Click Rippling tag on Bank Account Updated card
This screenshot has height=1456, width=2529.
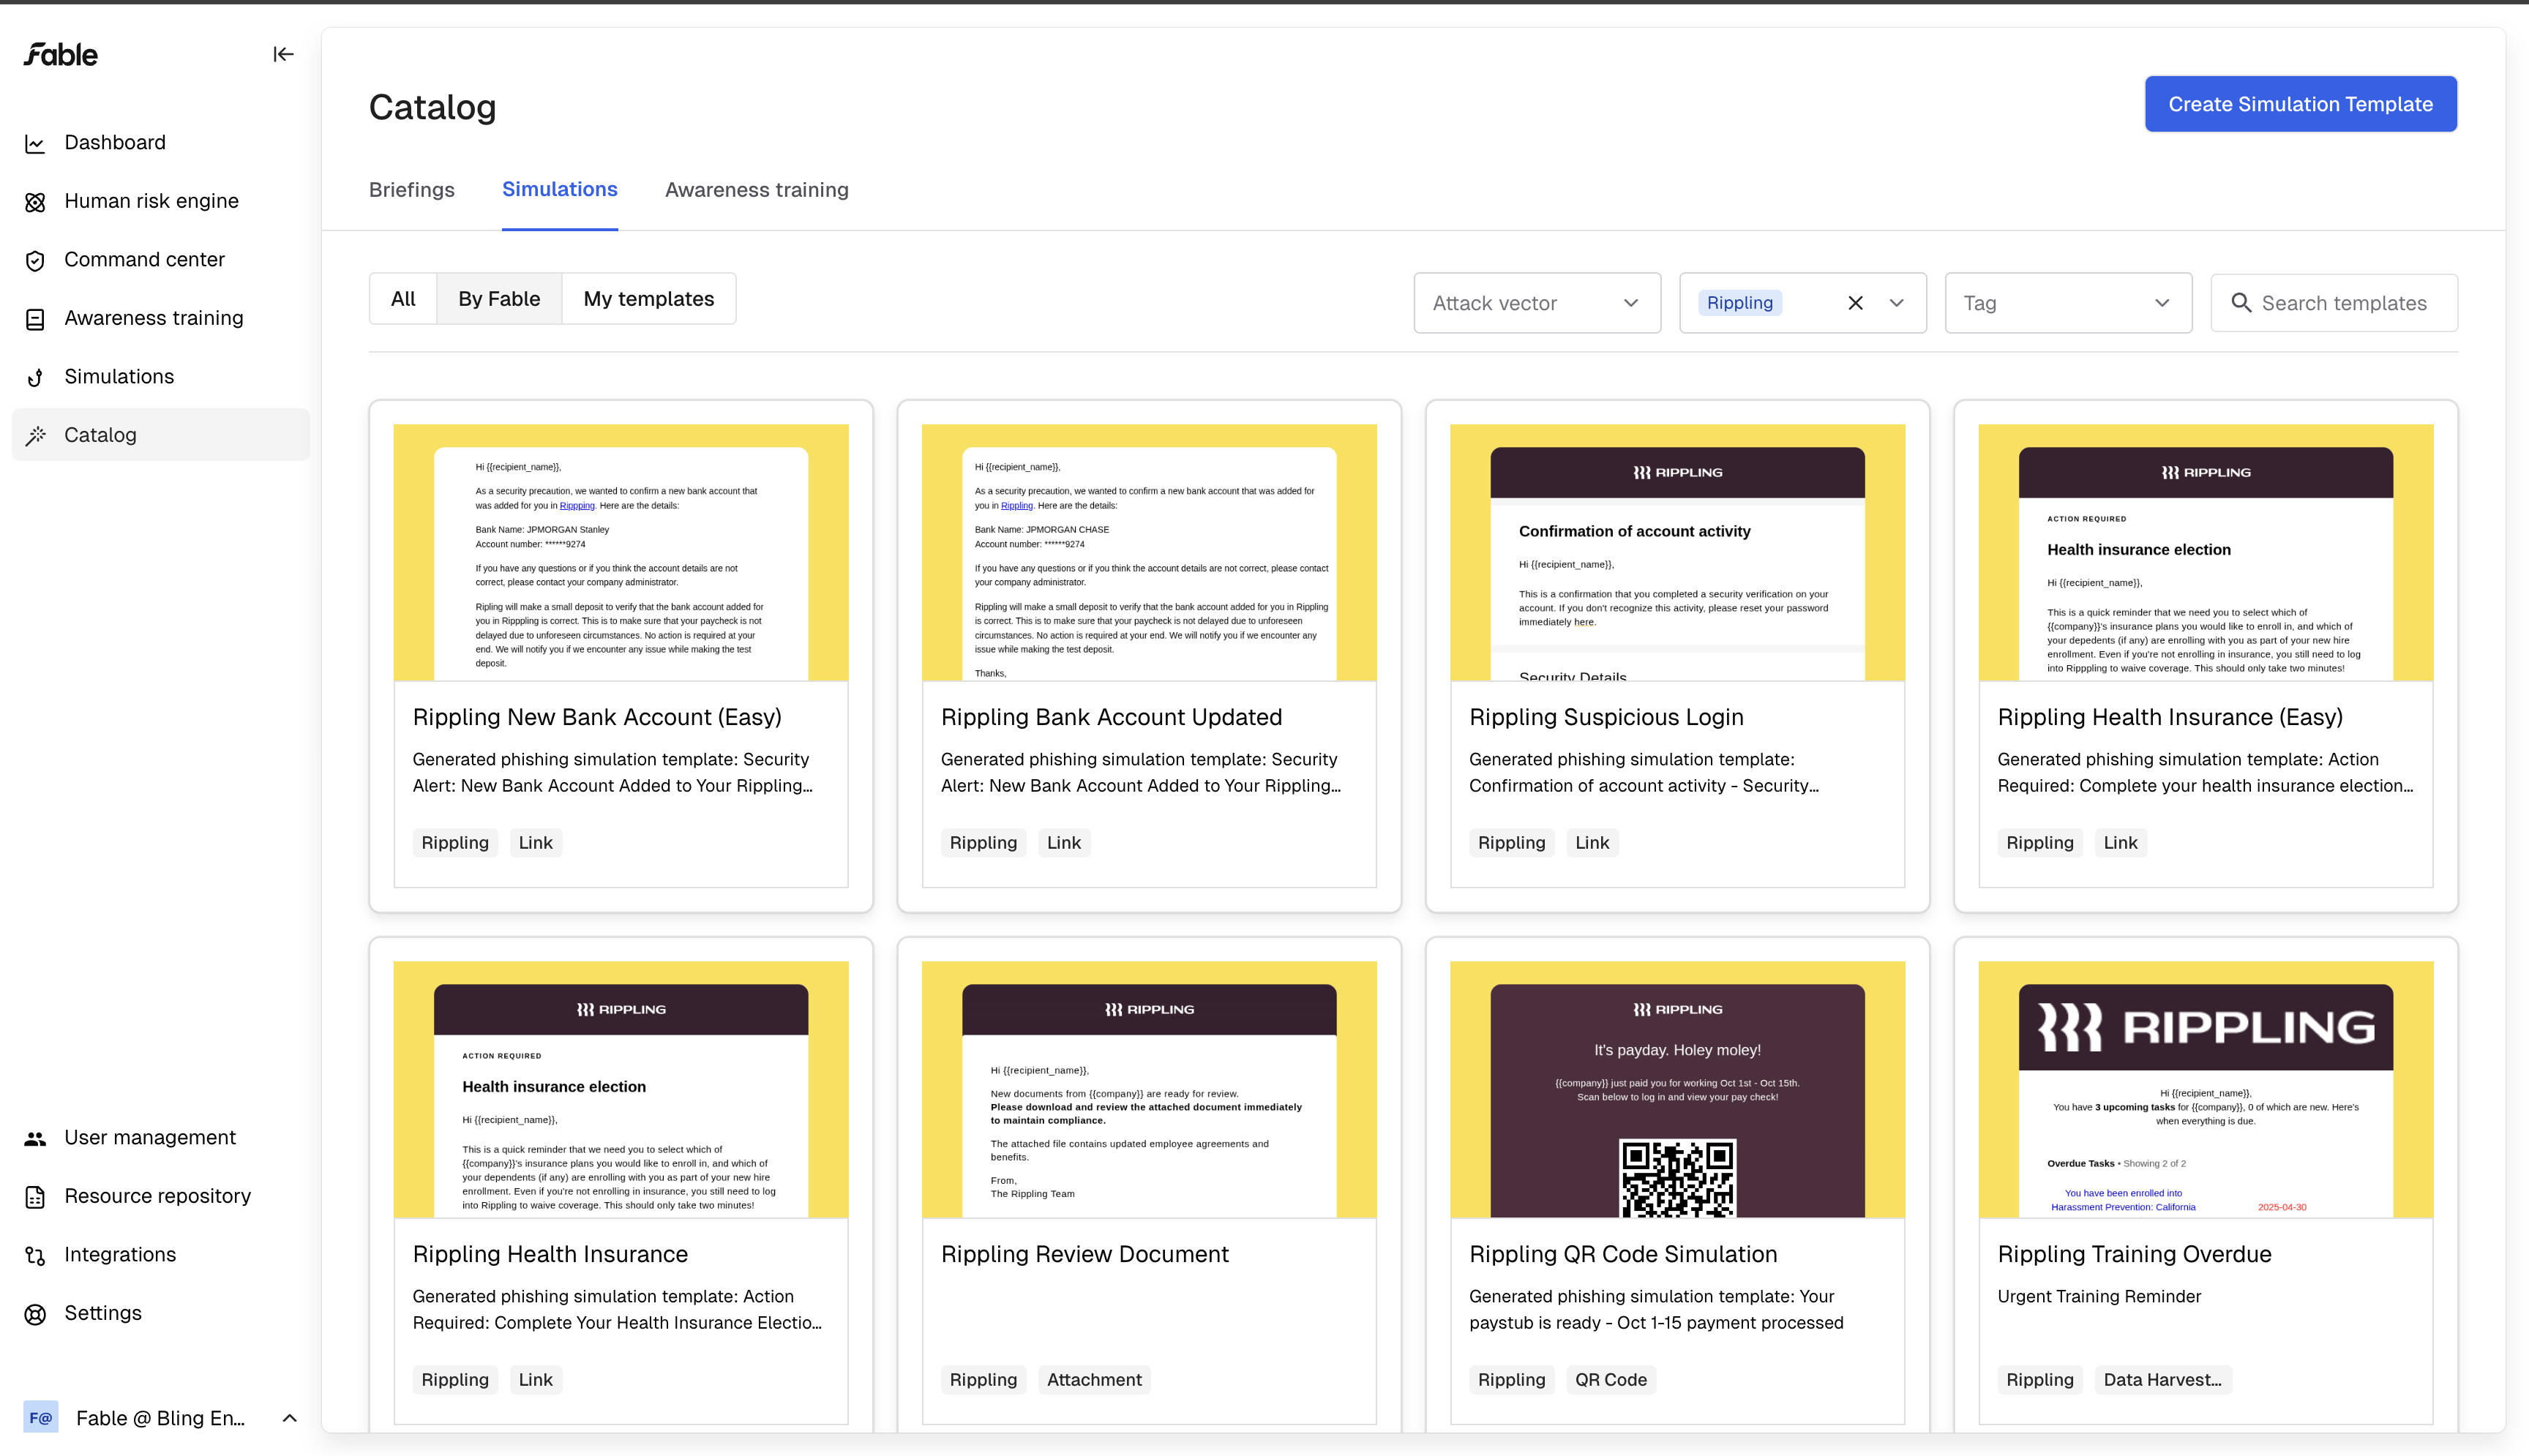tap(983, 843)
